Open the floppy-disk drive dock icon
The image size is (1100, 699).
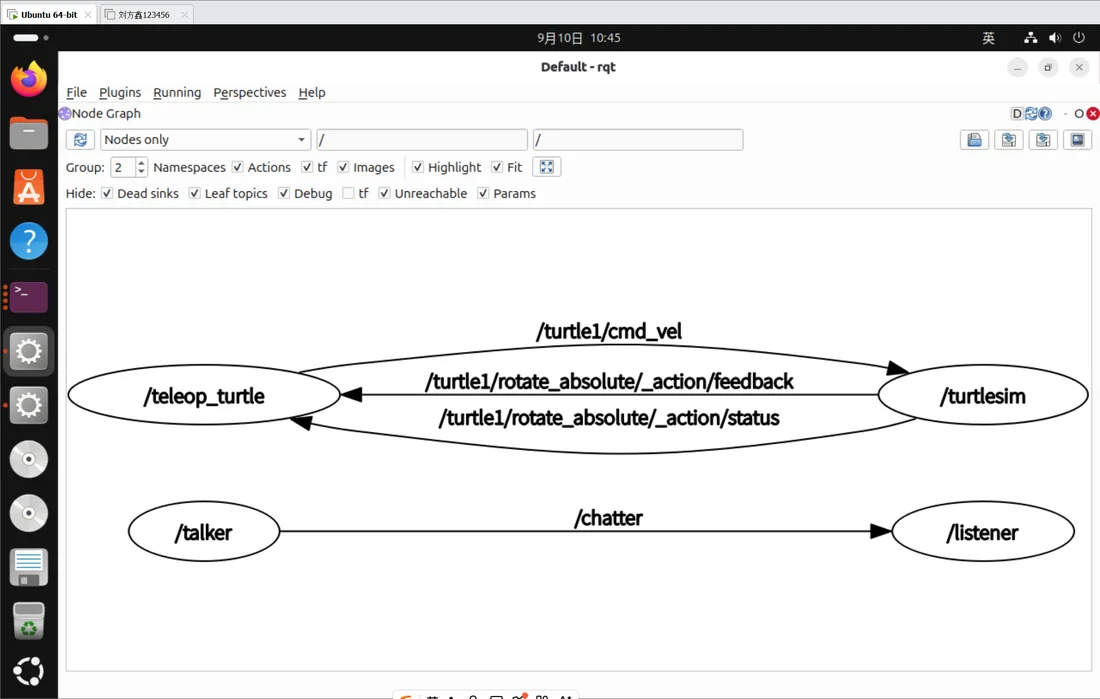[x=29, y=567]
